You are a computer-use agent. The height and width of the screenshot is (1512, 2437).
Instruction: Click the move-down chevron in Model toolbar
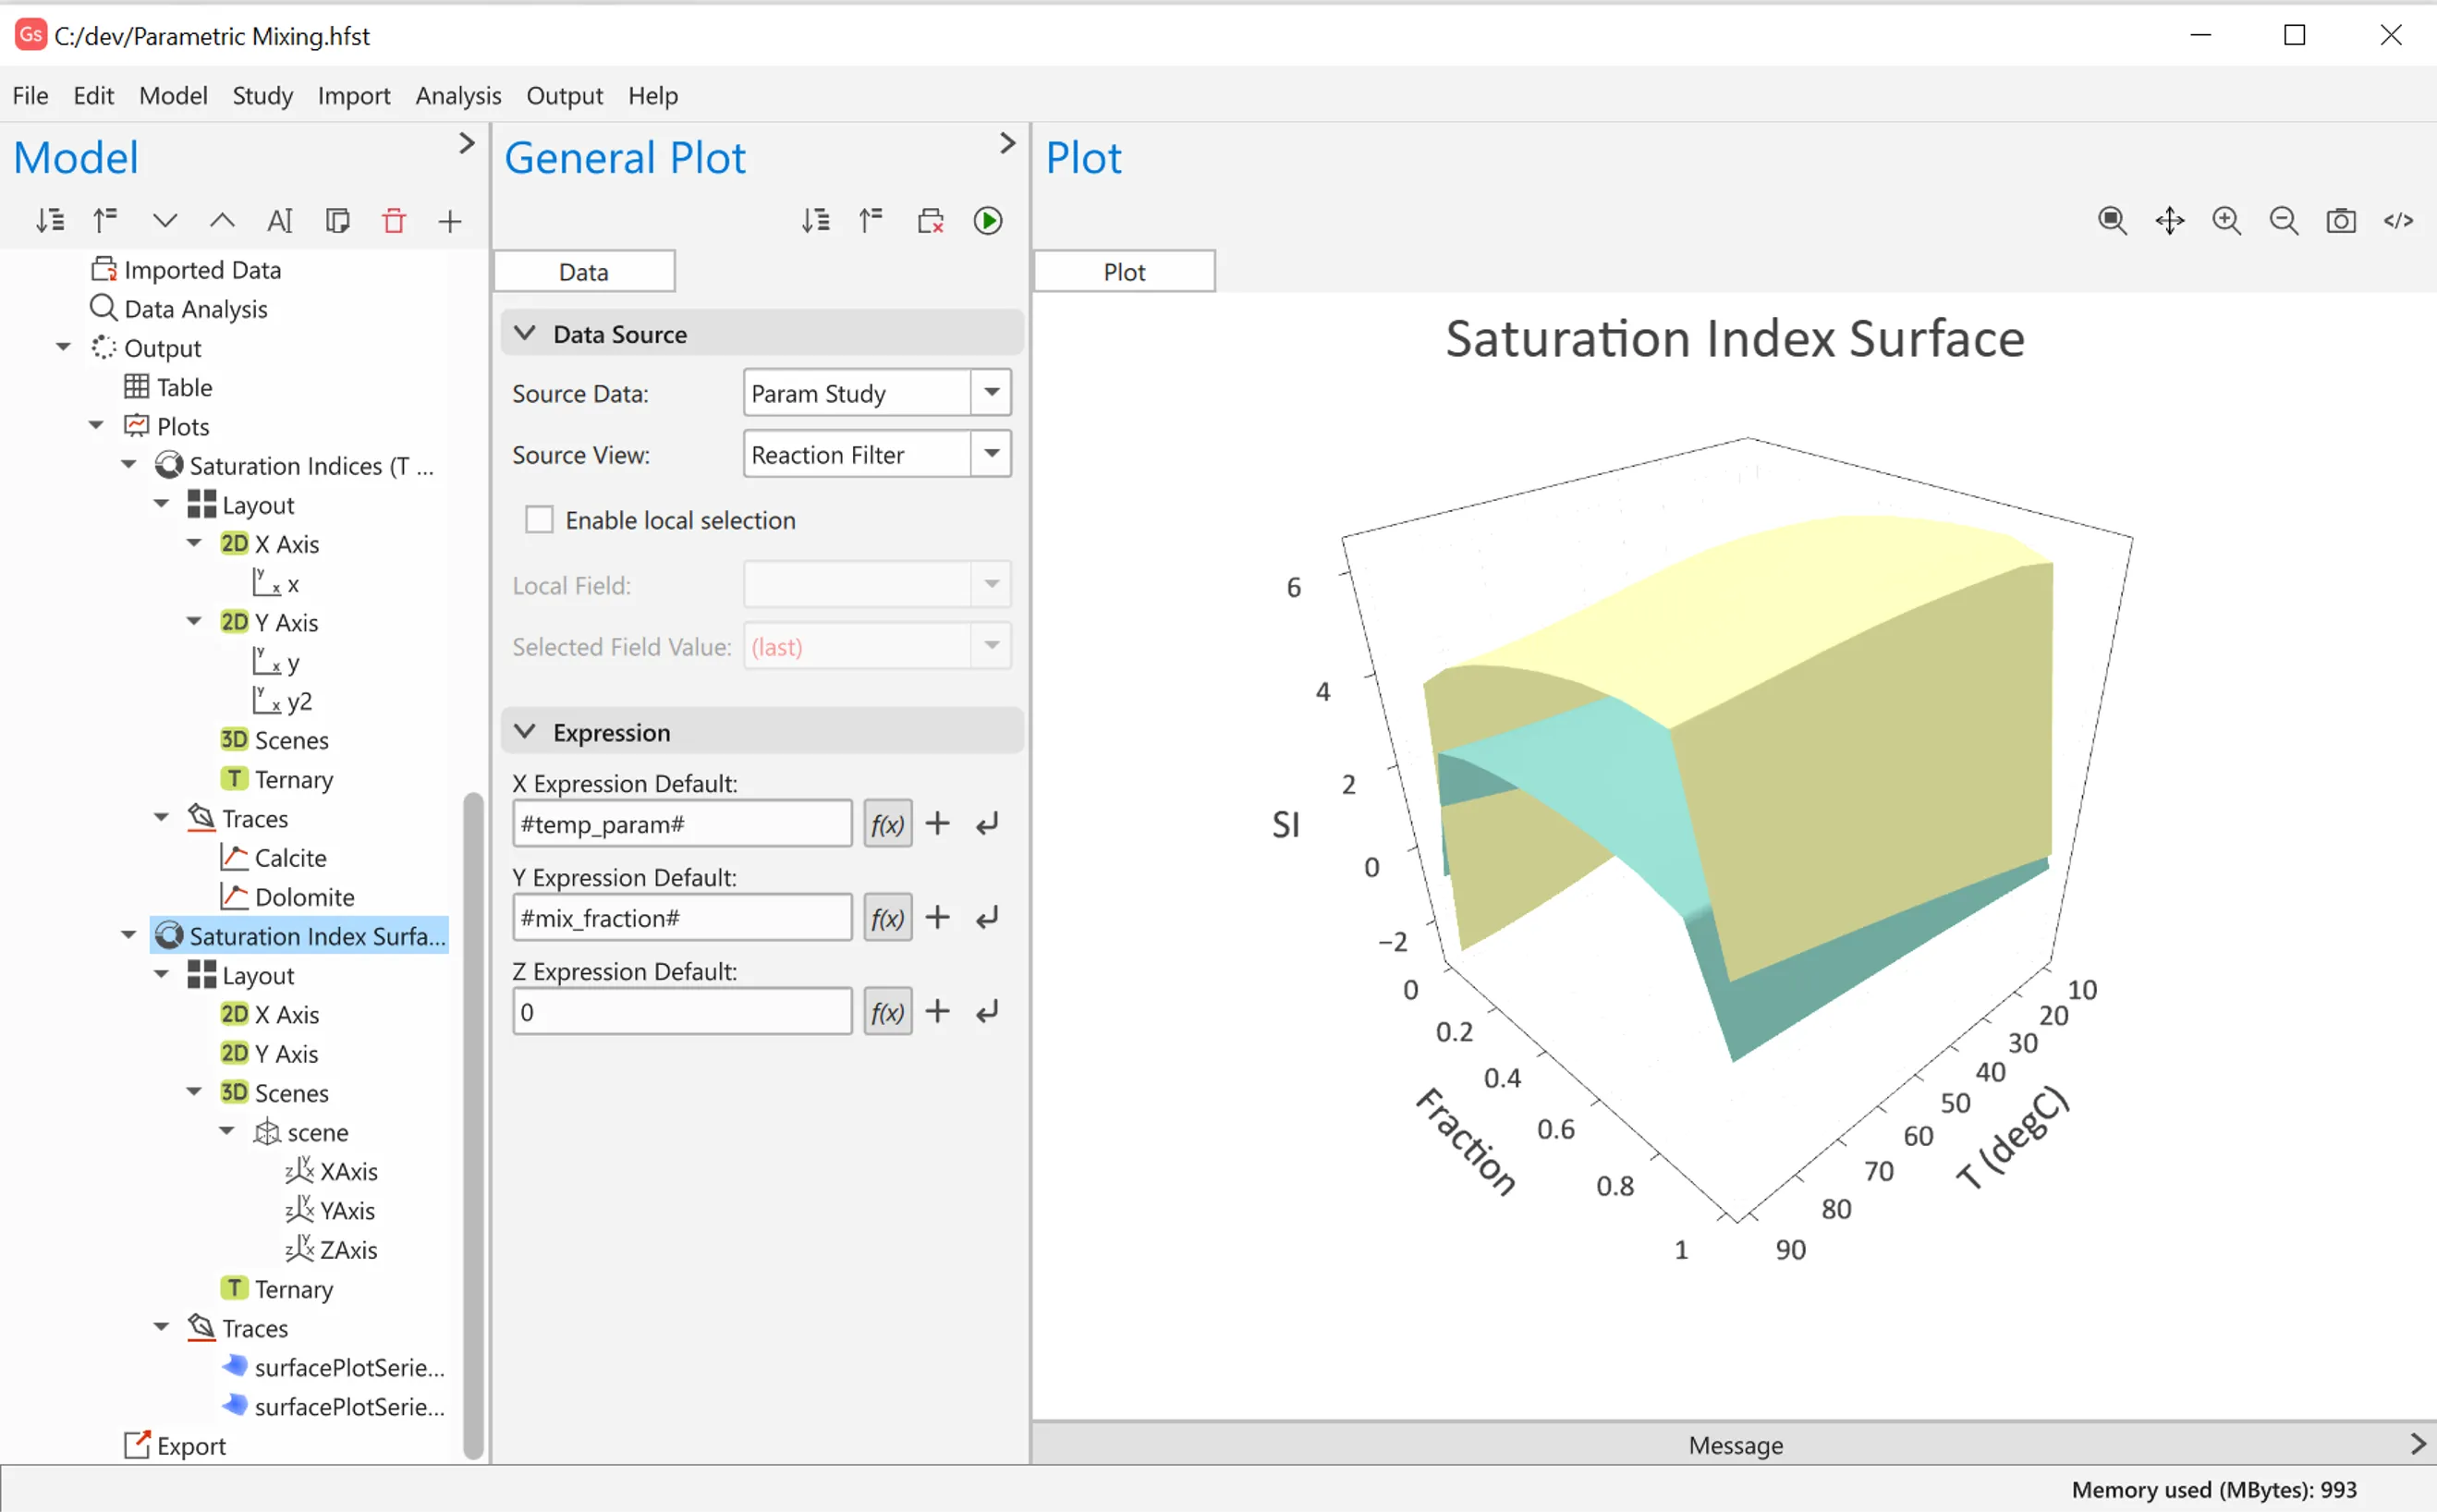coord(165,220)
